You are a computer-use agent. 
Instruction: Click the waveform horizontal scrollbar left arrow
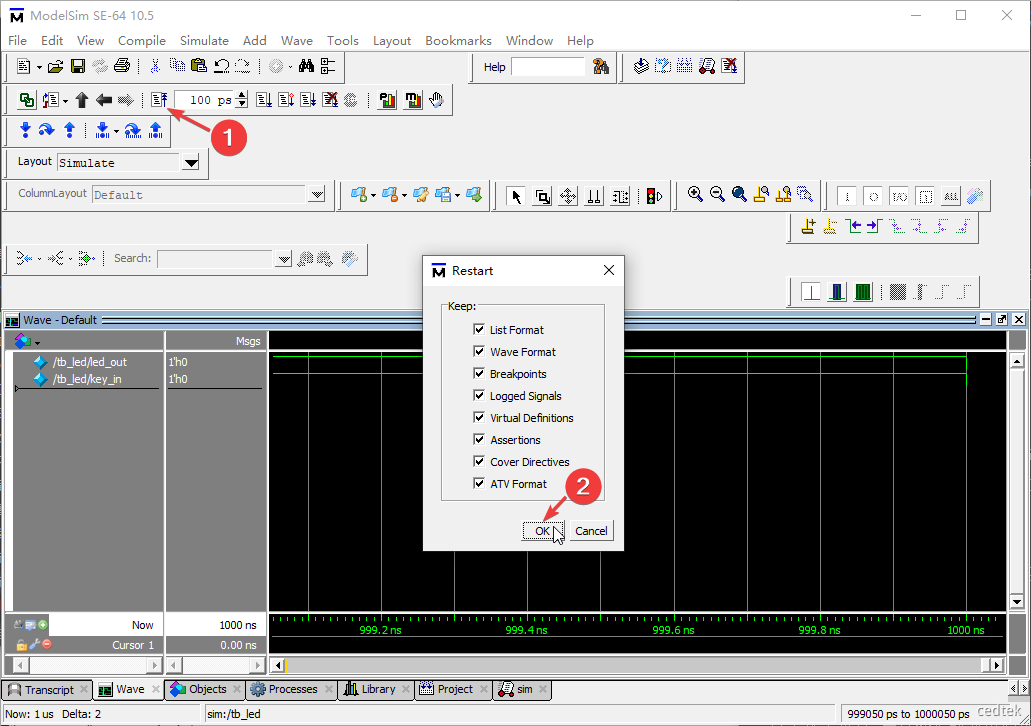click(x=277, y=665)
